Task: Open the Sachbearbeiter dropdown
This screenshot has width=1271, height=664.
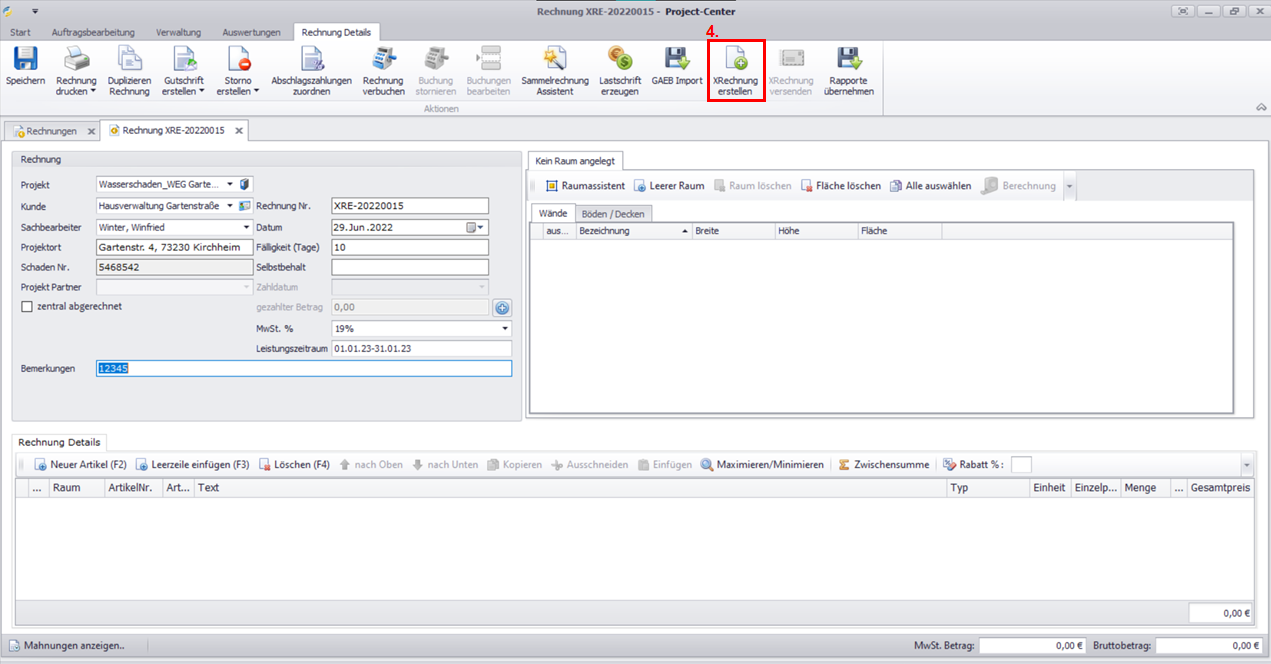Action: point(246,228)
